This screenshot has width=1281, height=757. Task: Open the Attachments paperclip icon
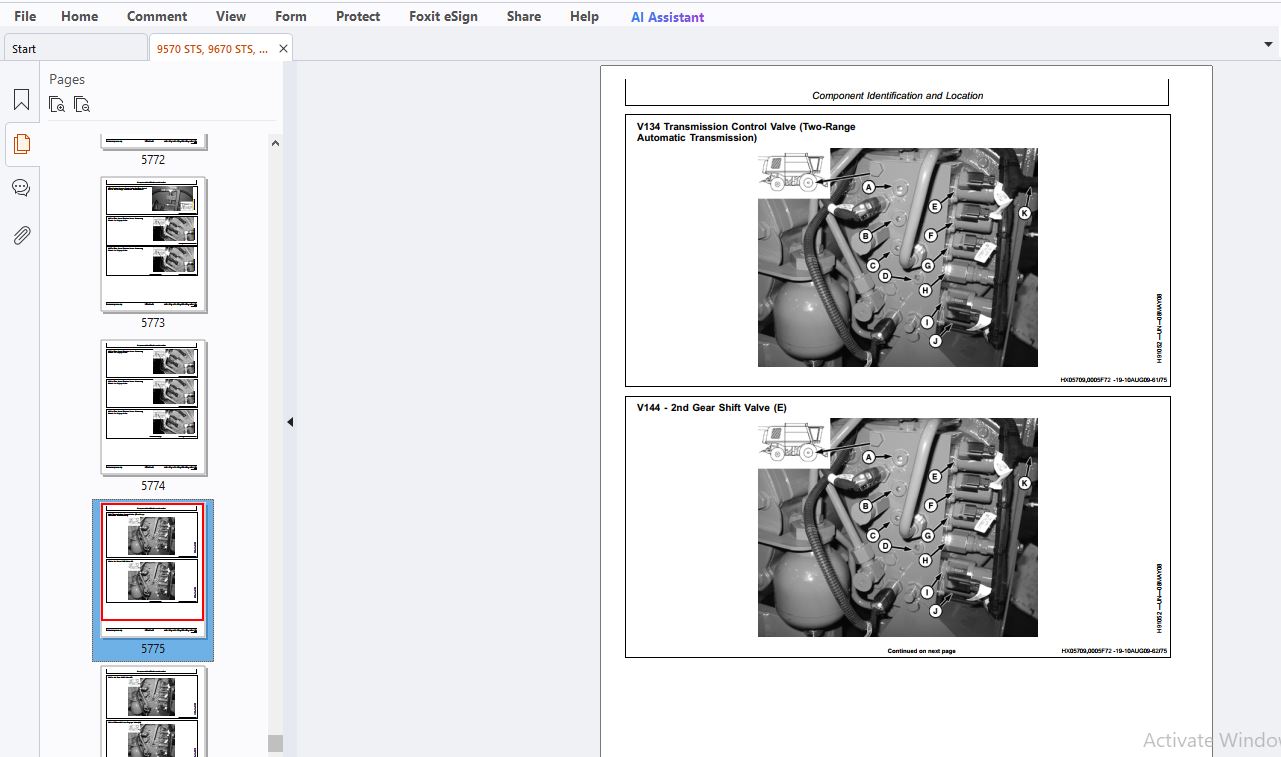[x=21, y=235]
